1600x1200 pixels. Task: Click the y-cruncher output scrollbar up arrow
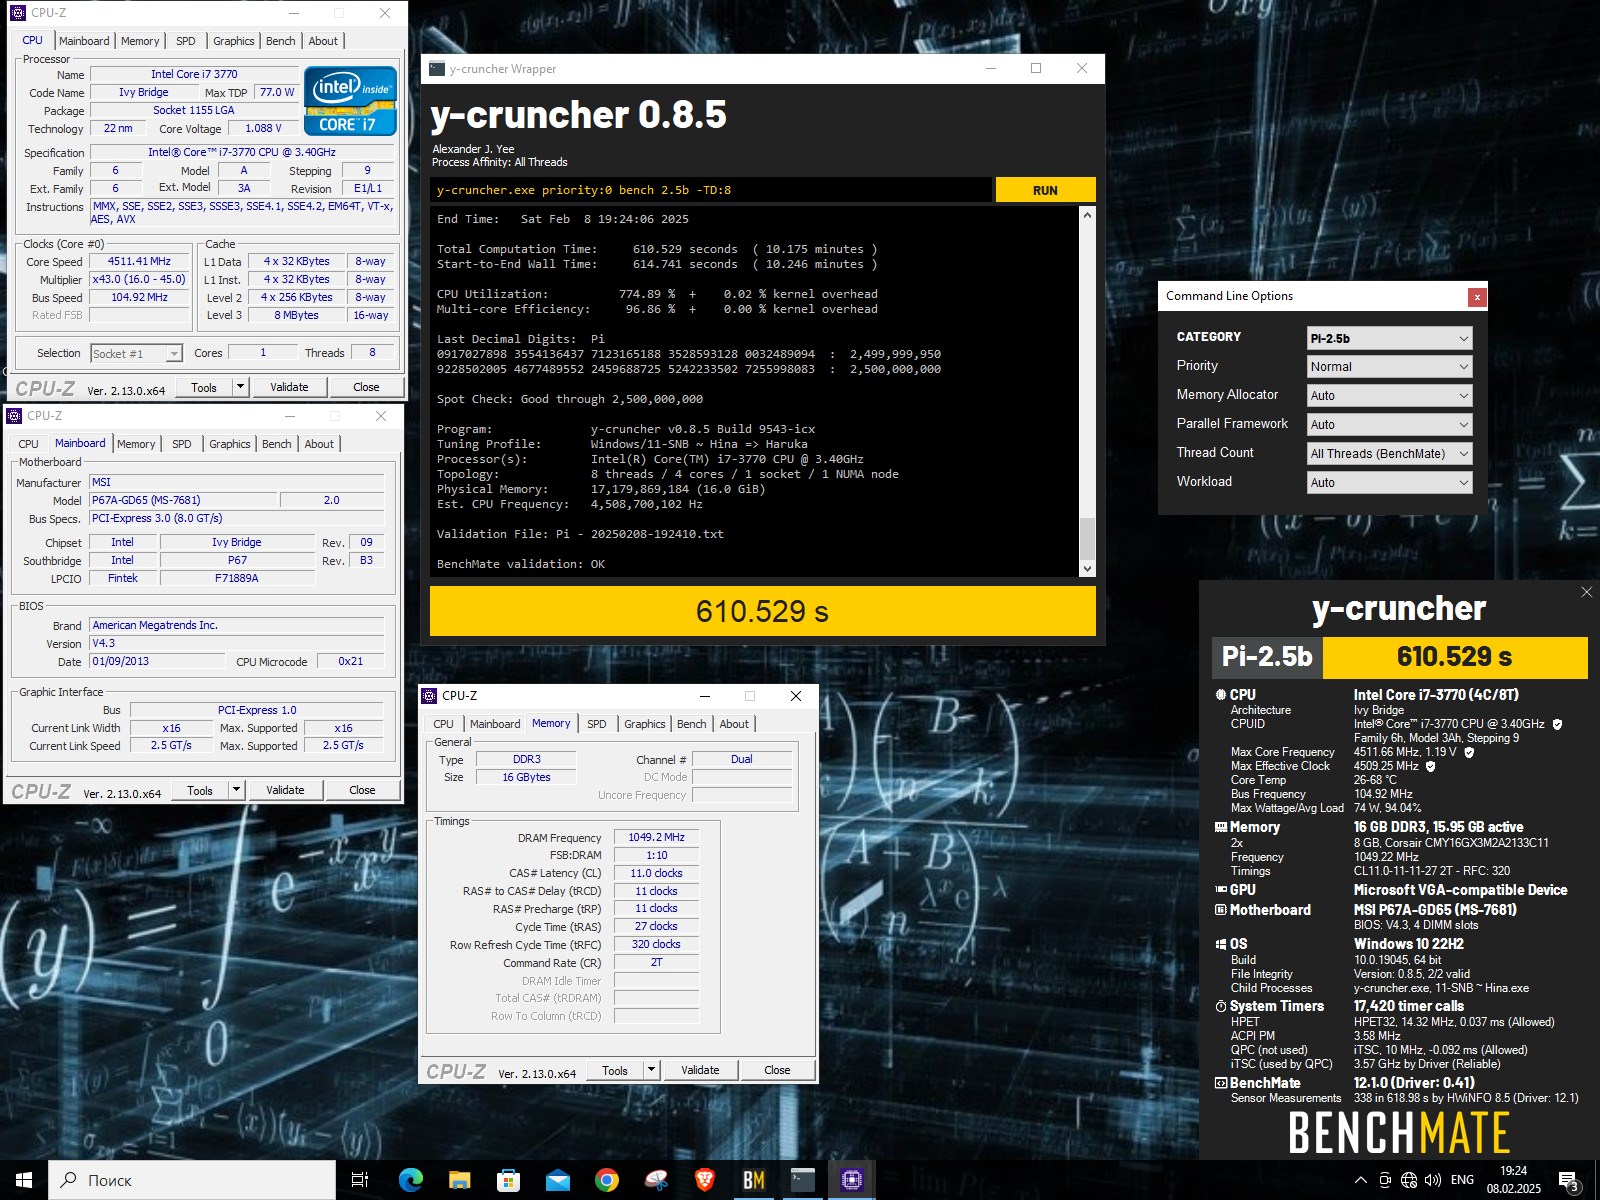[1087, 215]
